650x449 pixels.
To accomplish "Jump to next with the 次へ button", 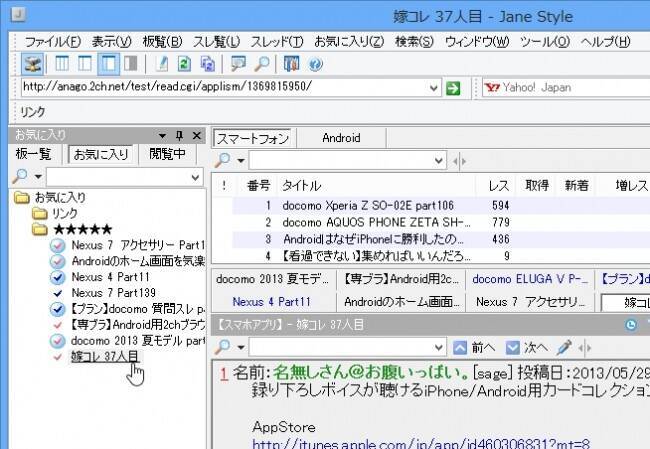I will pos(526,347).
